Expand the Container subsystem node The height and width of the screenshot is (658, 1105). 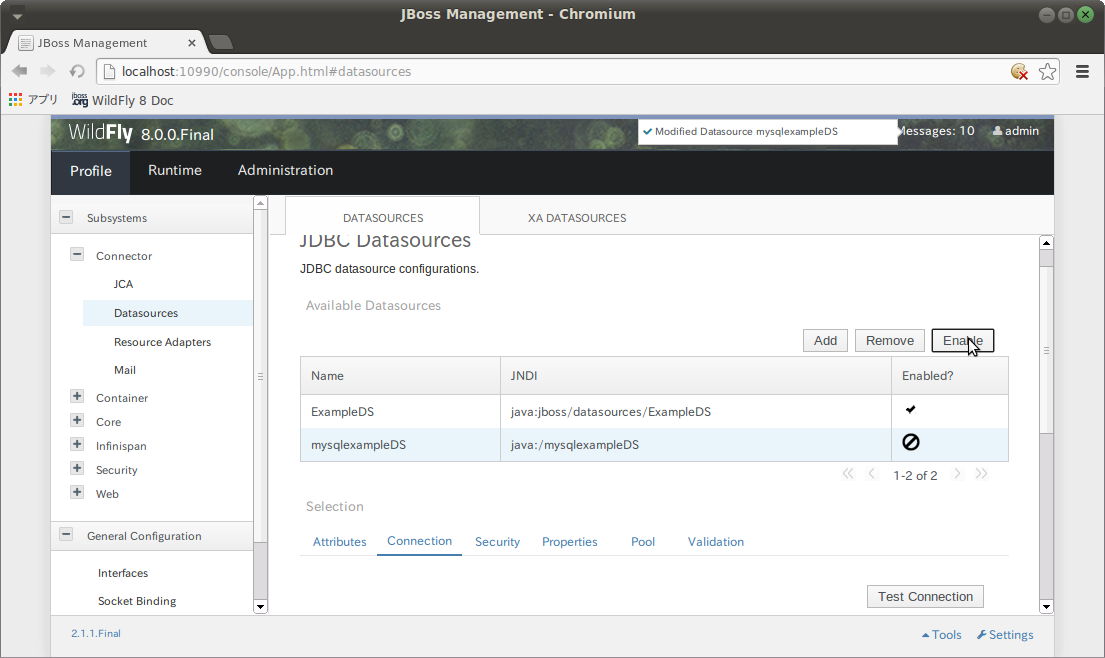click(x=77, y=396)
